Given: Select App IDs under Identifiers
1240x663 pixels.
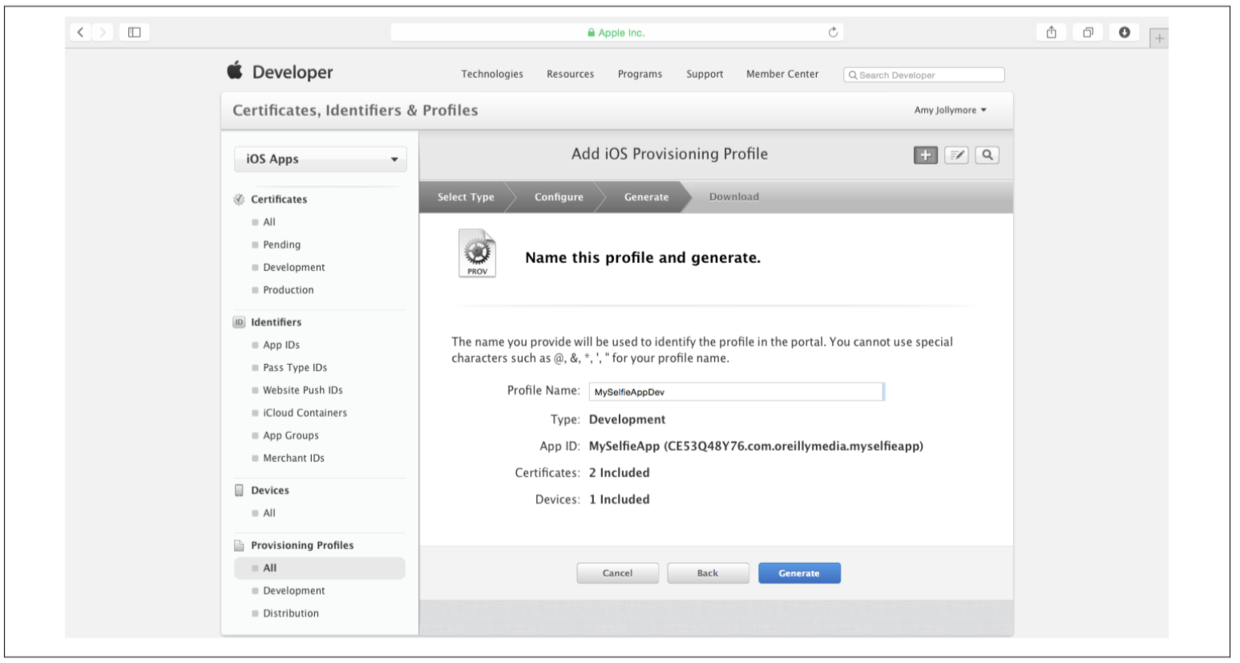Looking at the screenshot, I should 281,345.
